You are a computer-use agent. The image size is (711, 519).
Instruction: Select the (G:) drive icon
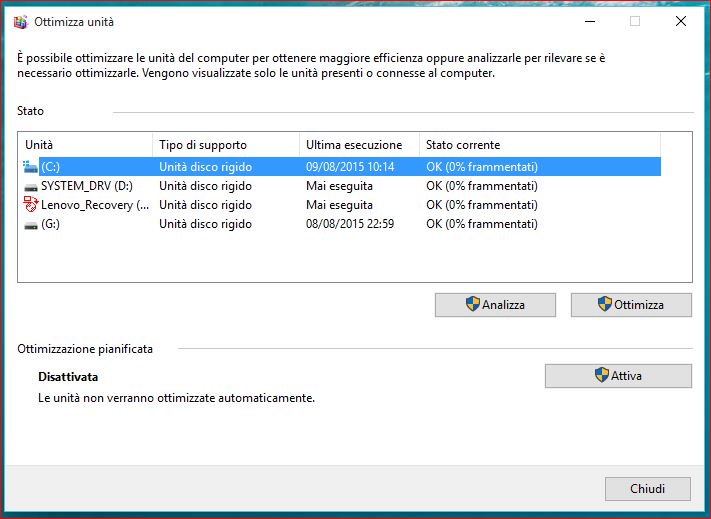30,224
